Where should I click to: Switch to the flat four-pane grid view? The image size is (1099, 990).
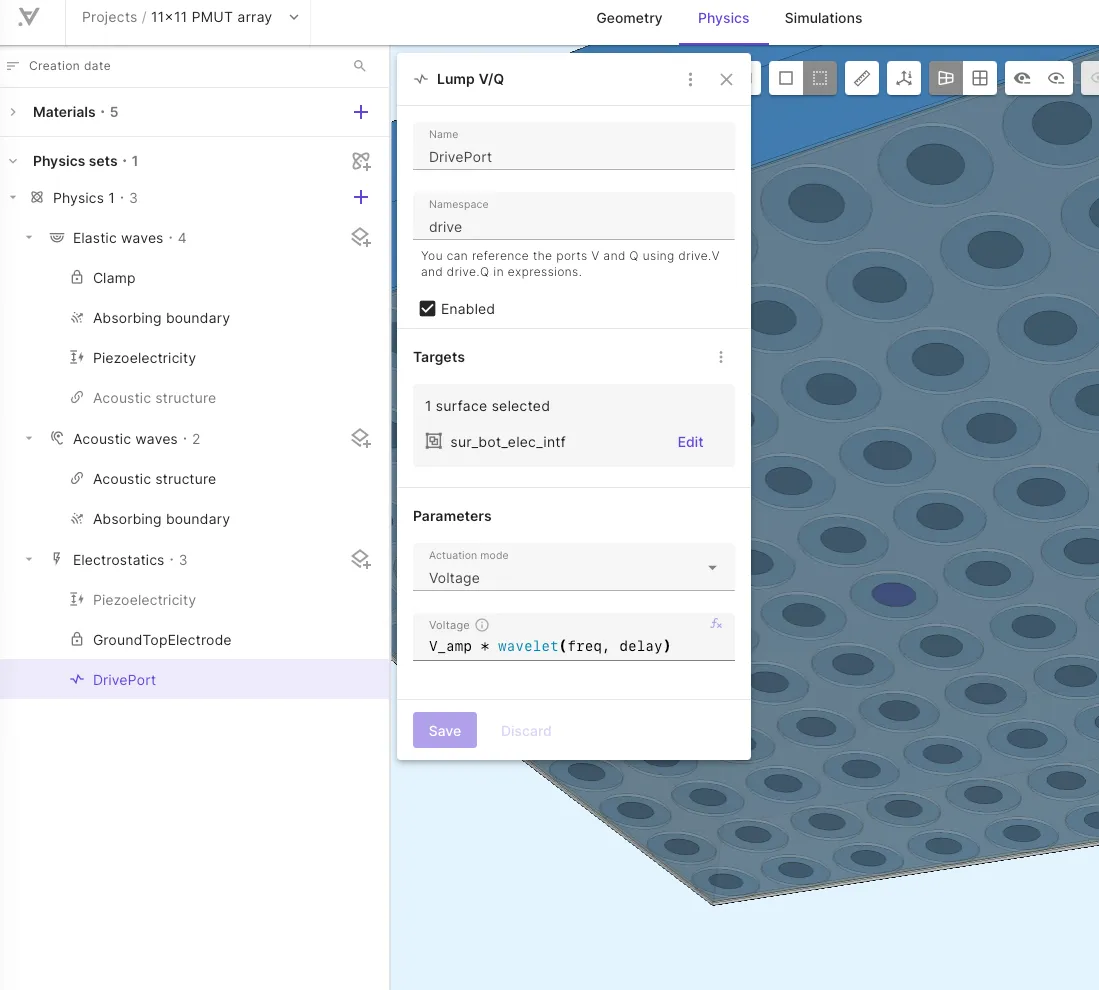point(980,78)
